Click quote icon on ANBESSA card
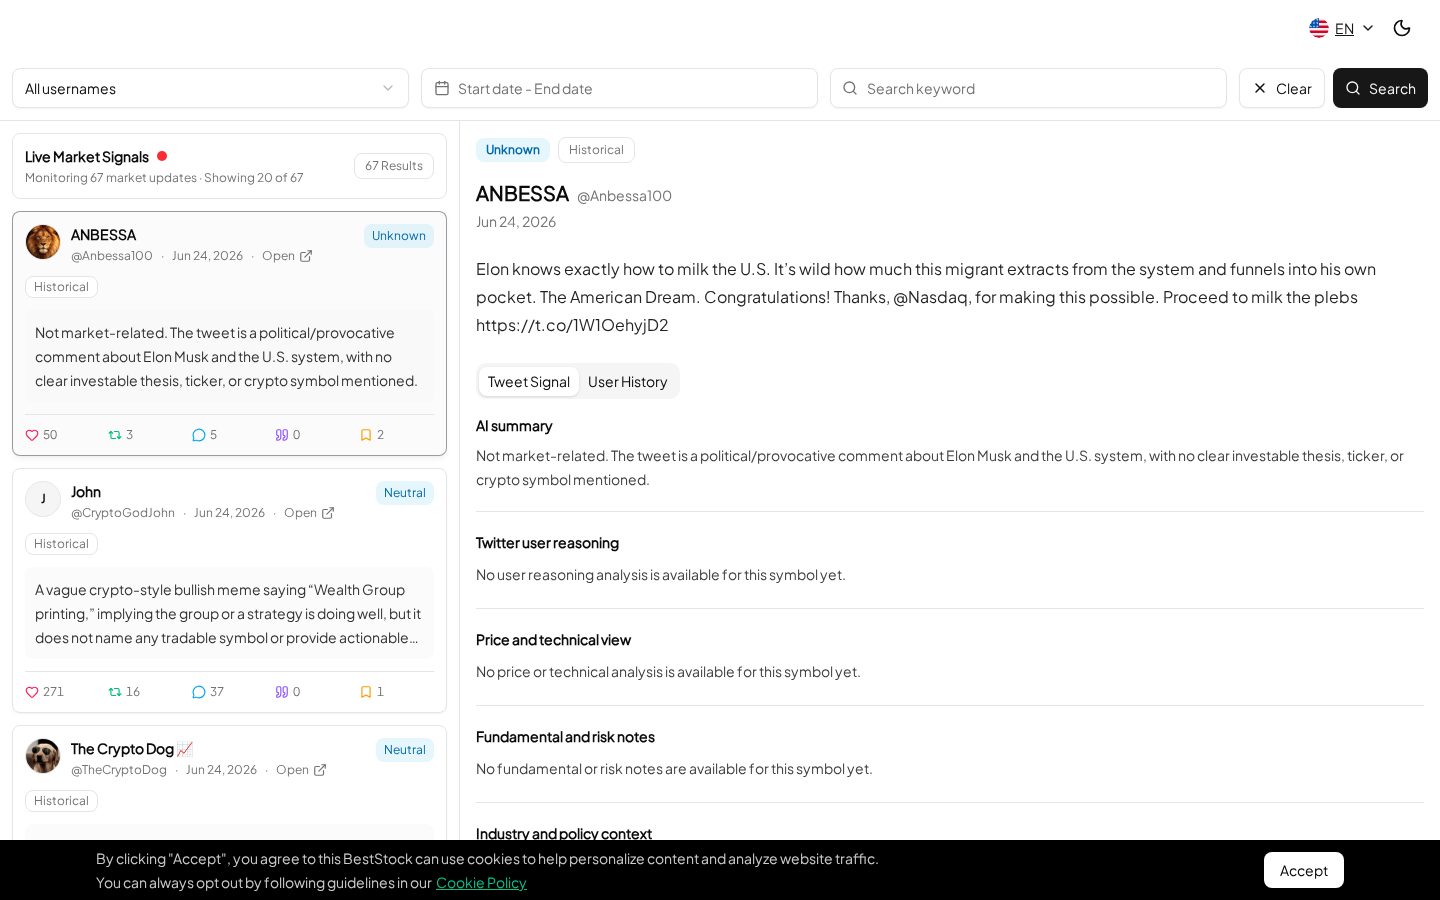 tap(282, 435)
